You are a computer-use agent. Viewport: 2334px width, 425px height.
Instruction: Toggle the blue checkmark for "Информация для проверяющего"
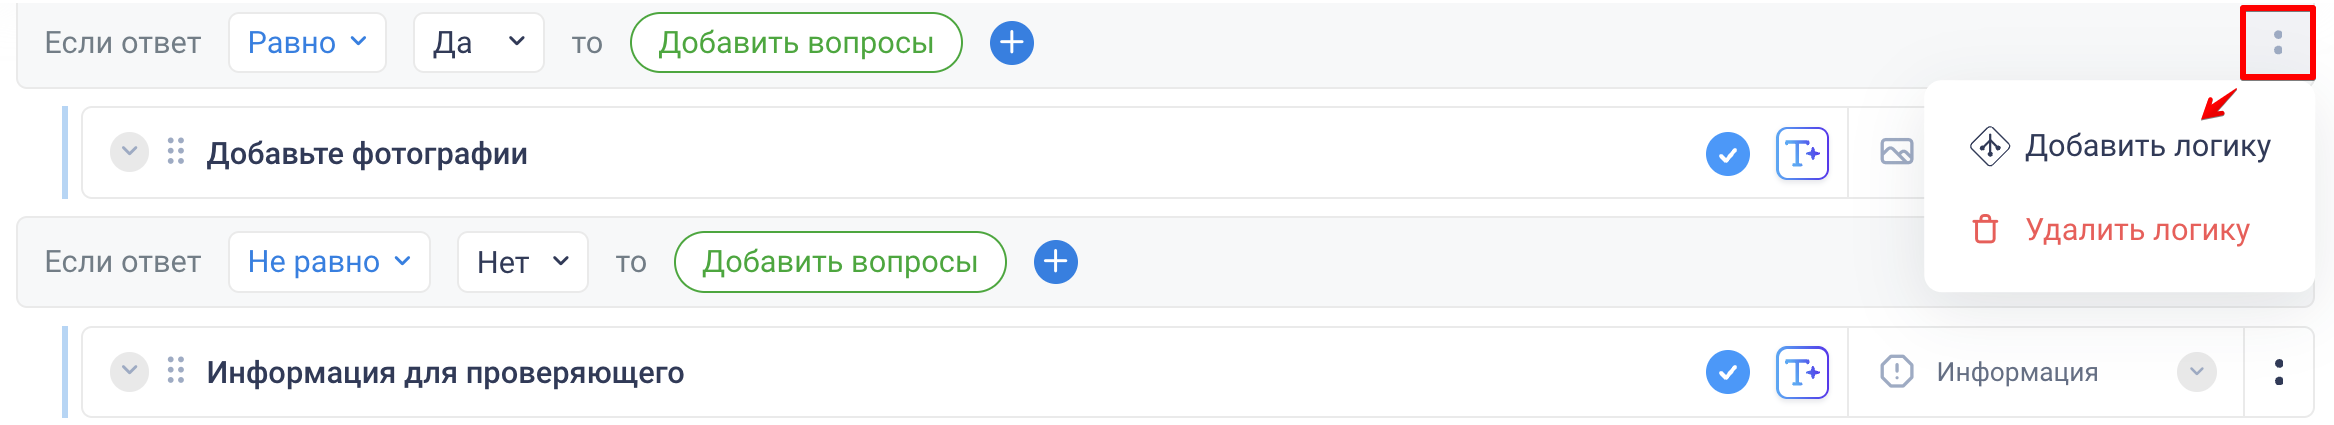tap(1727, 373)
